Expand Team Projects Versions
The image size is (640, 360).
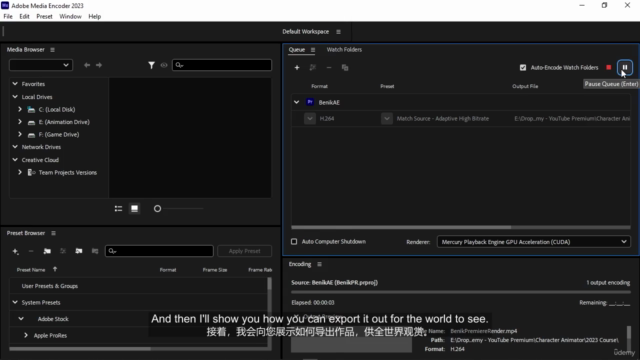pos(20,172)
